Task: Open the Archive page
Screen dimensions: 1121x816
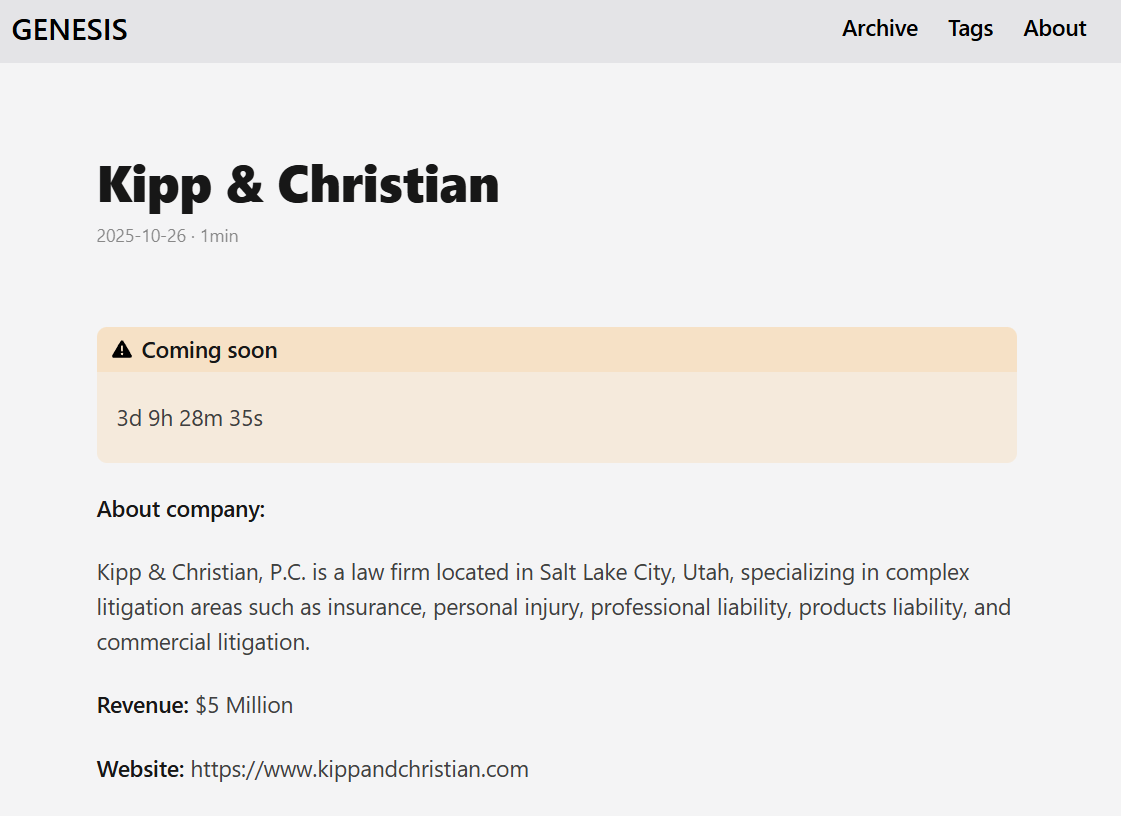Action: point(879,29)
